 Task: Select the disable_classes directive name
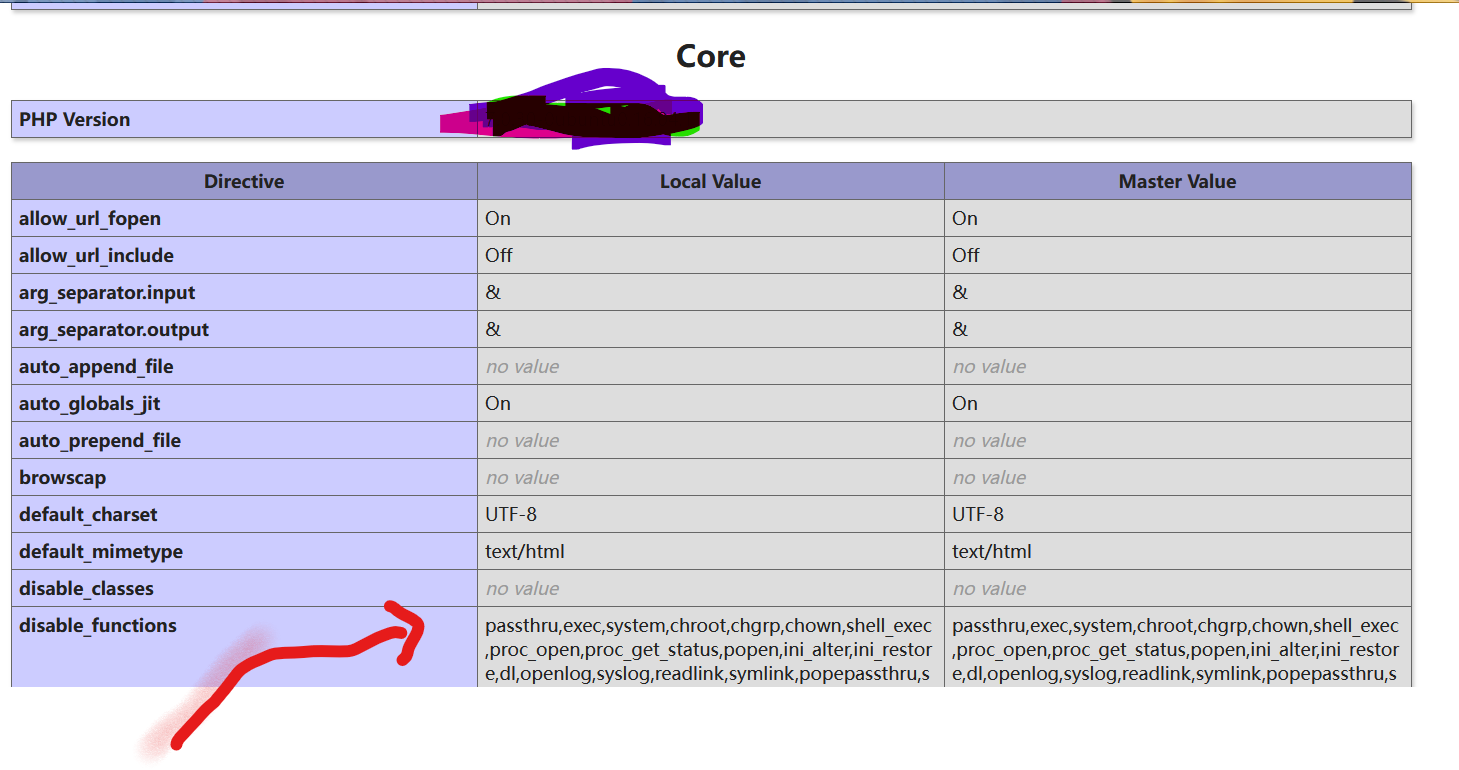coord(86,588)
